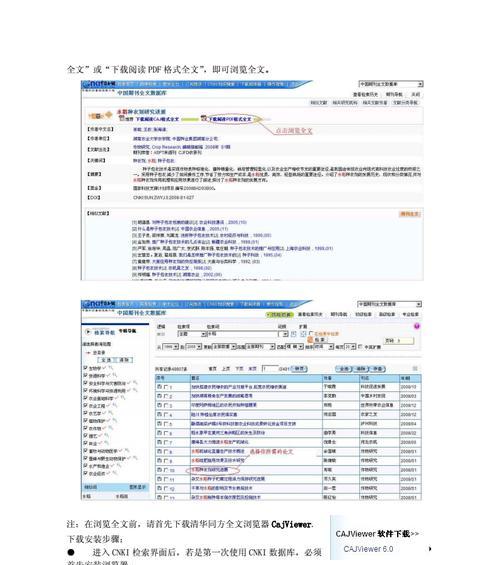The image size is (500, 565).
Task: Click the PDF download disk icon
Action: [204, 118]
